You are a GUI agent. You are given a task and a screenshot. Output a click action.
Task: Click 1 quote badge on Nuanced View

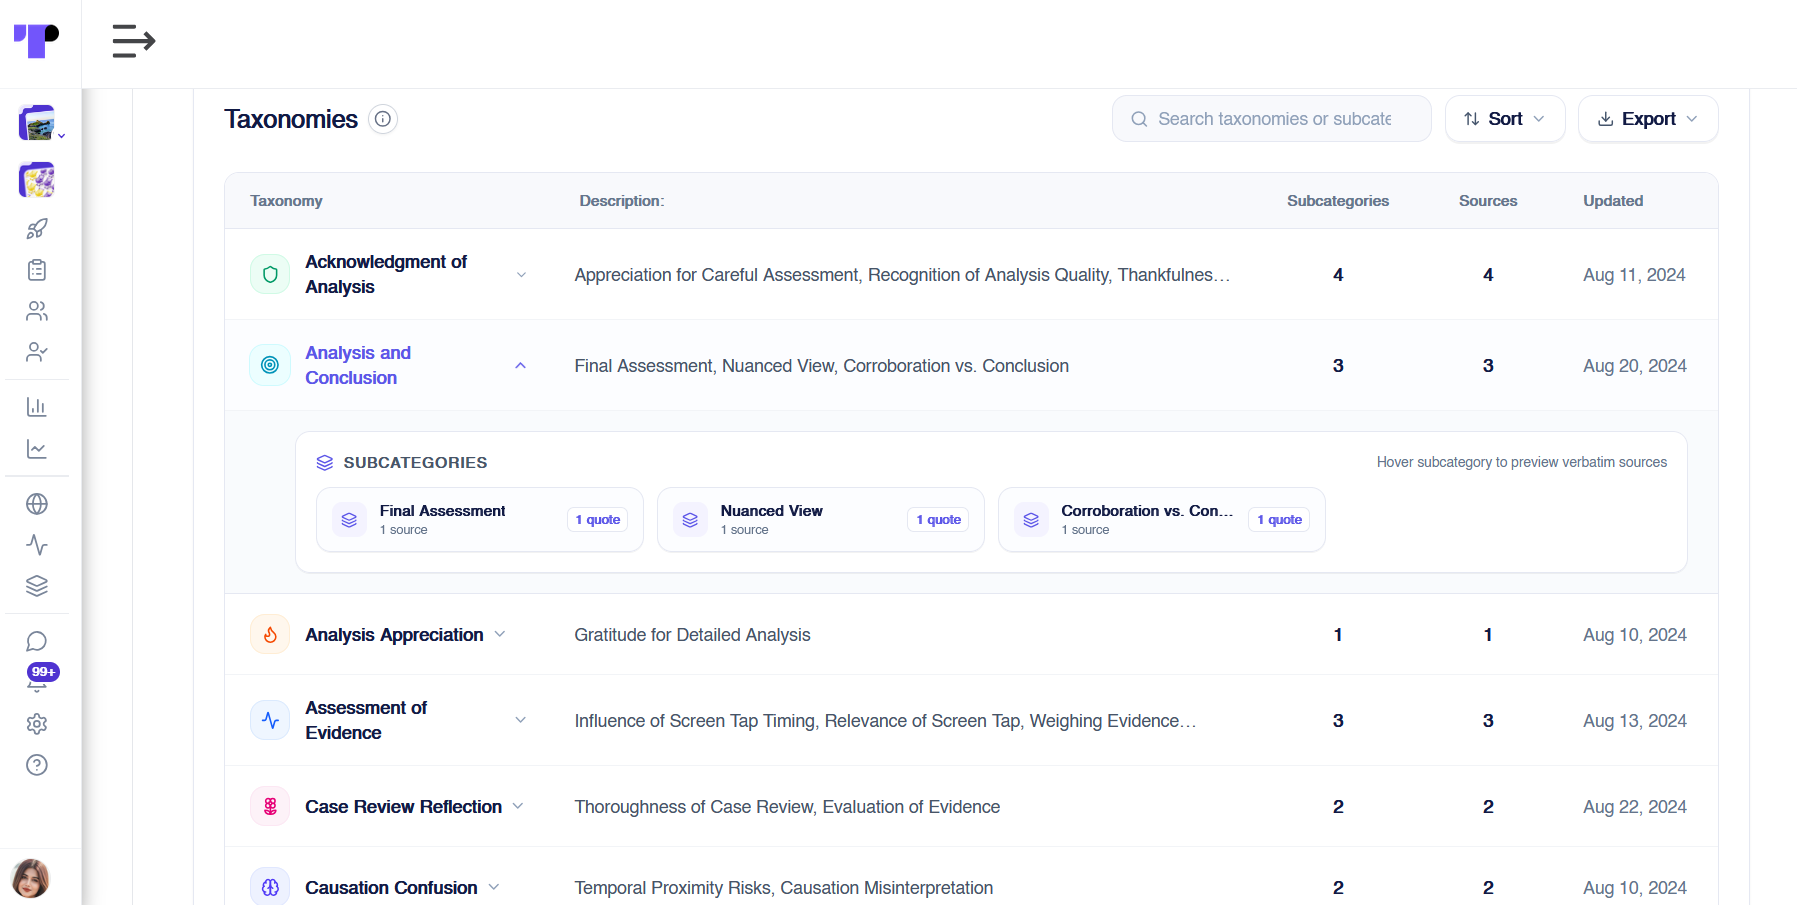(x=939, y=520)
